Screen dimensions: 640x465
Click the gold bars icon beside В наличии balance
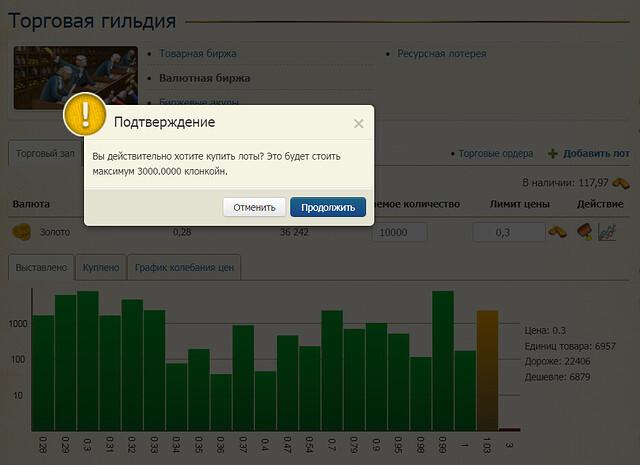pos(621,183)
